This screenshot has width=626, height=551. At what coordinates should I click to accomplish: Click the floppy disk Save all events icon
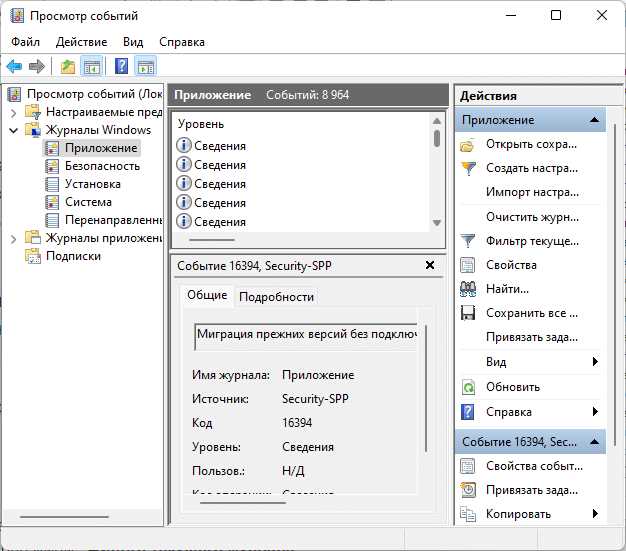[x=467, y=313]
